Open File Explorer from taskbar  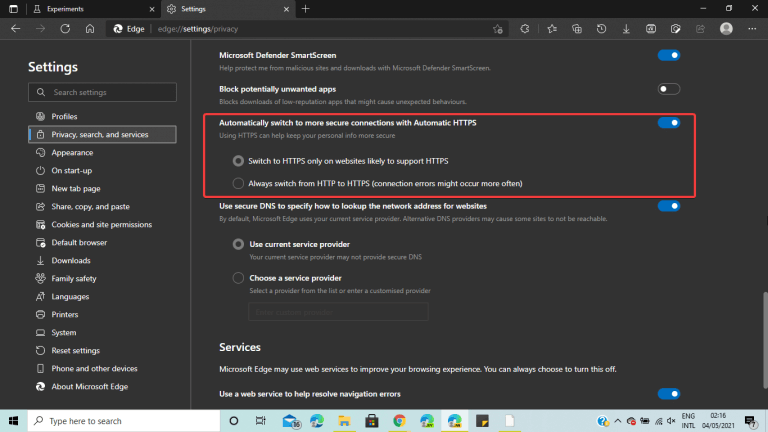[x=344, y=421]
